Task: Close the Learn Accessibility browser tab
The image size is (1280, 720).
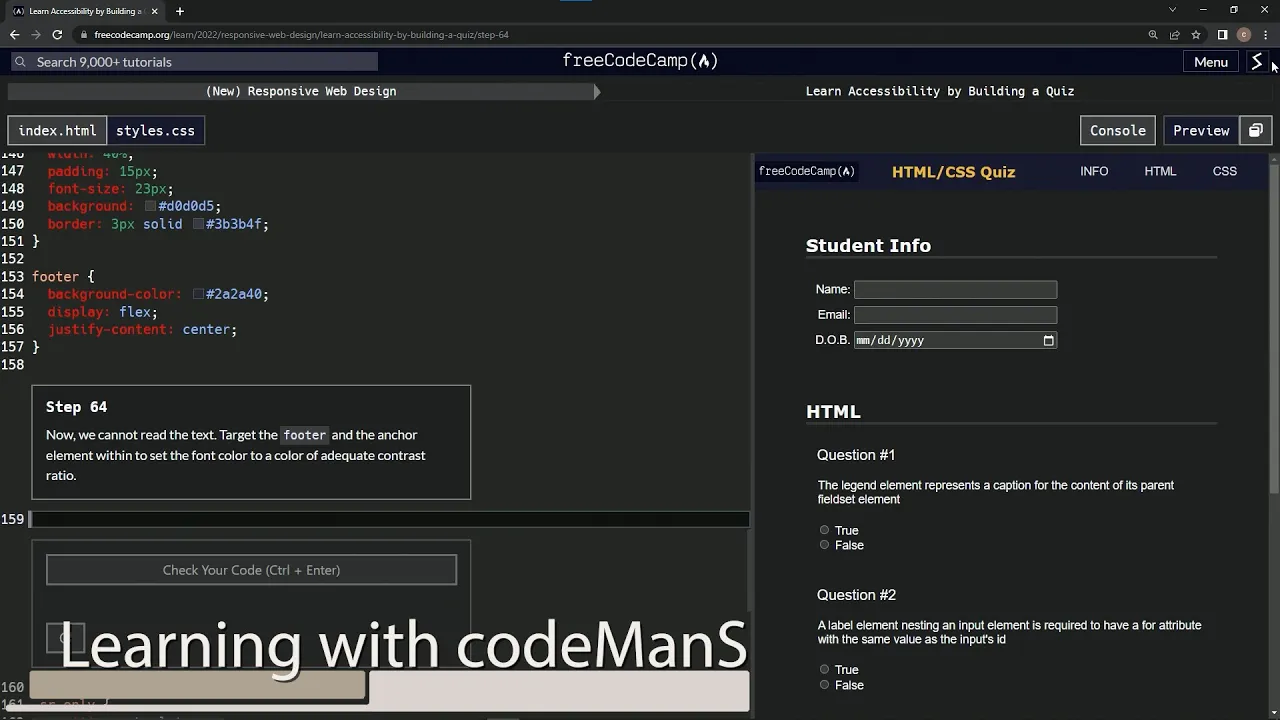Action: [154, 11]
